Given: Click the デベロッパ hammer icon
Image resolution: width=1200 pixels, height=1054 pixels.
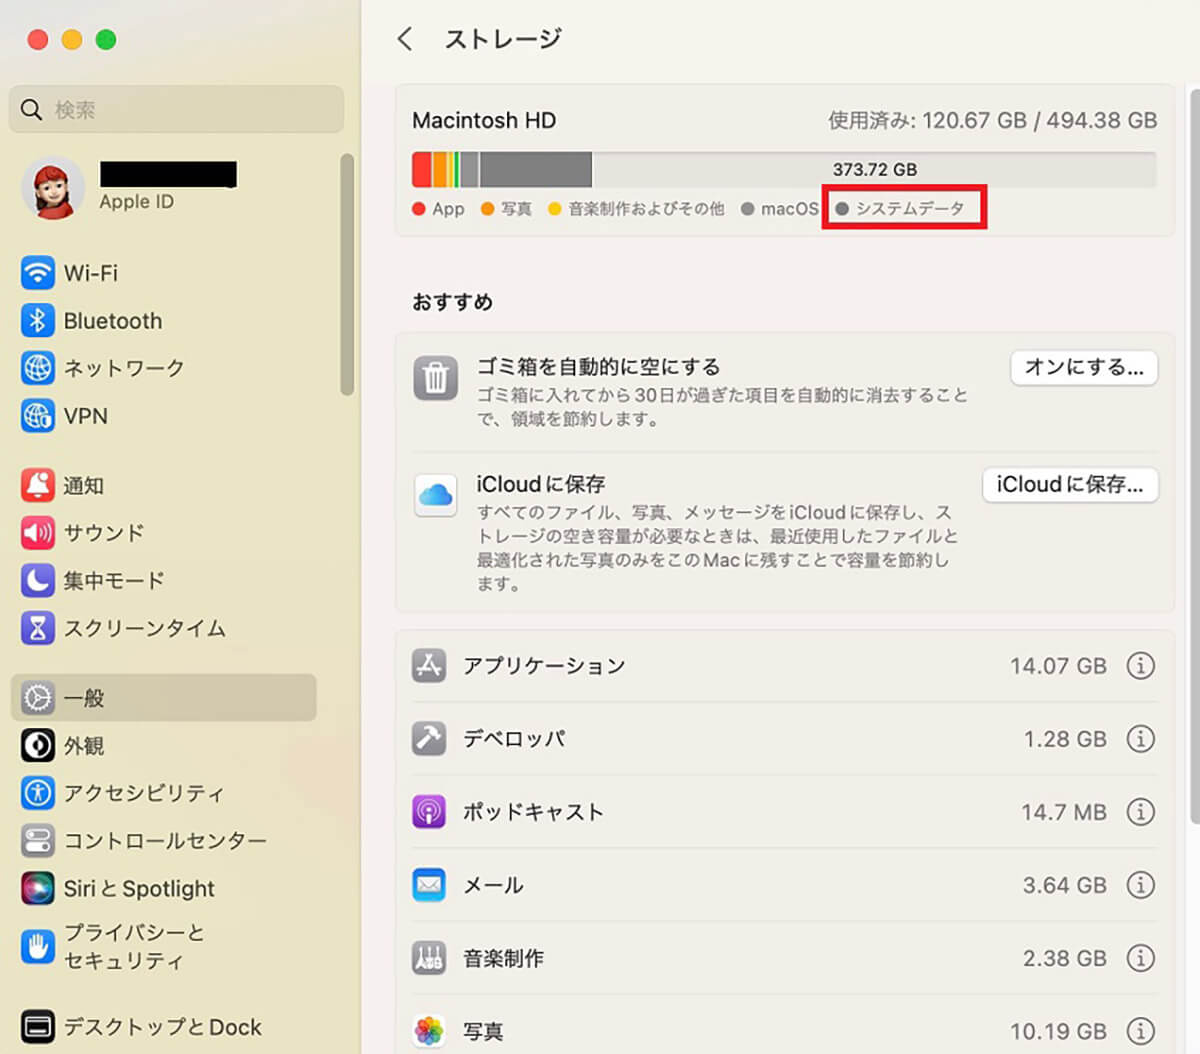Looking at the screenshot, I should 429,738.
